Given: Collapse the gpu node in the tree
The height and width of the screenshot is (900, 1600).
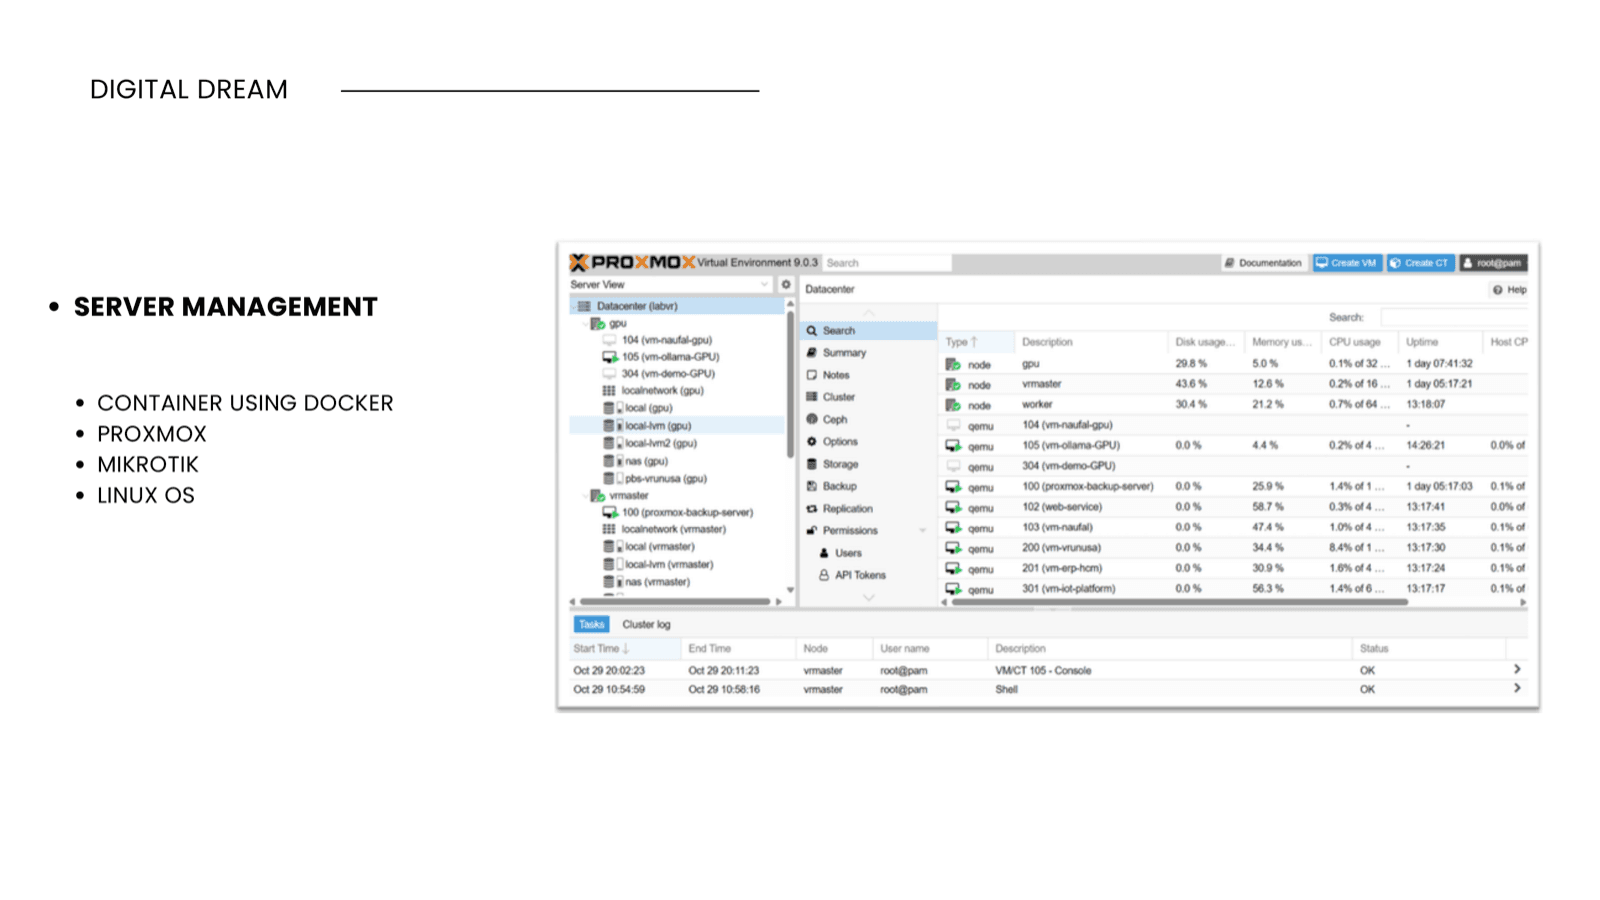Looking at the screenshot, I should [585, 324].
